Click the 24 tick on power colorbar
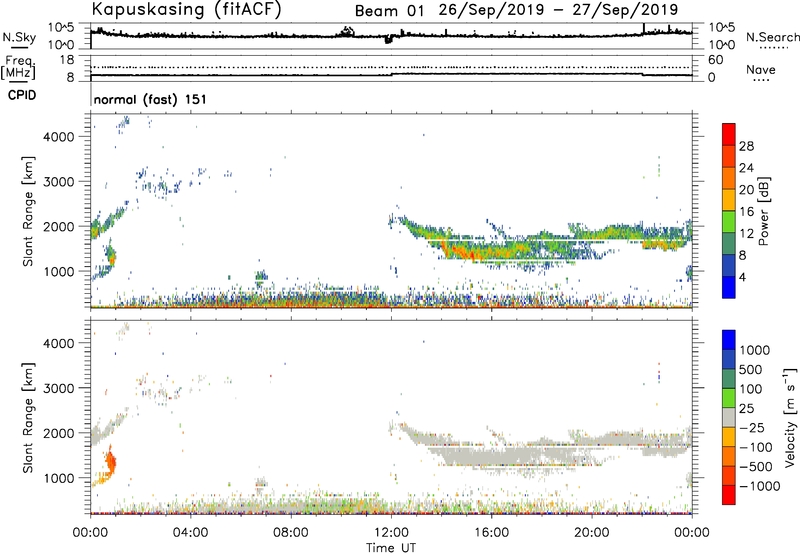Viewport: 800px width, 554px height. (x=746, y=168)
